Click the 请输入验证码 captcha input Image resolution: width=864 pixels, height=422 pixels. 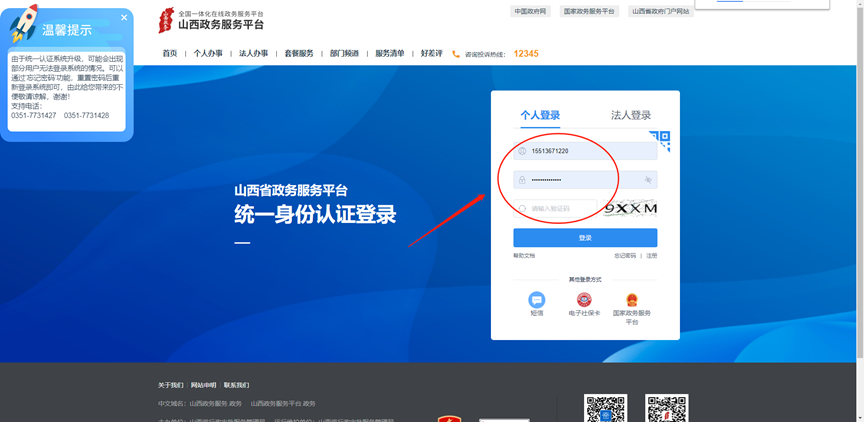click(555, 208)
